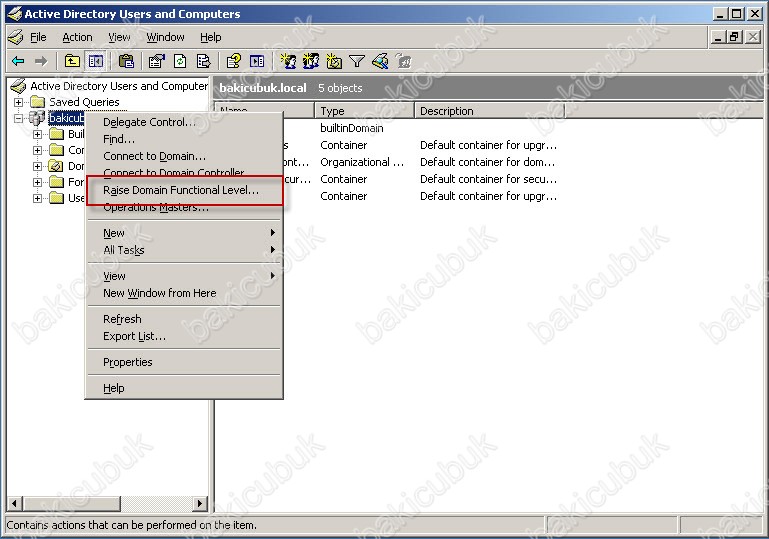
Task: Expand the Buil tree node
Action: pos(37,134)
